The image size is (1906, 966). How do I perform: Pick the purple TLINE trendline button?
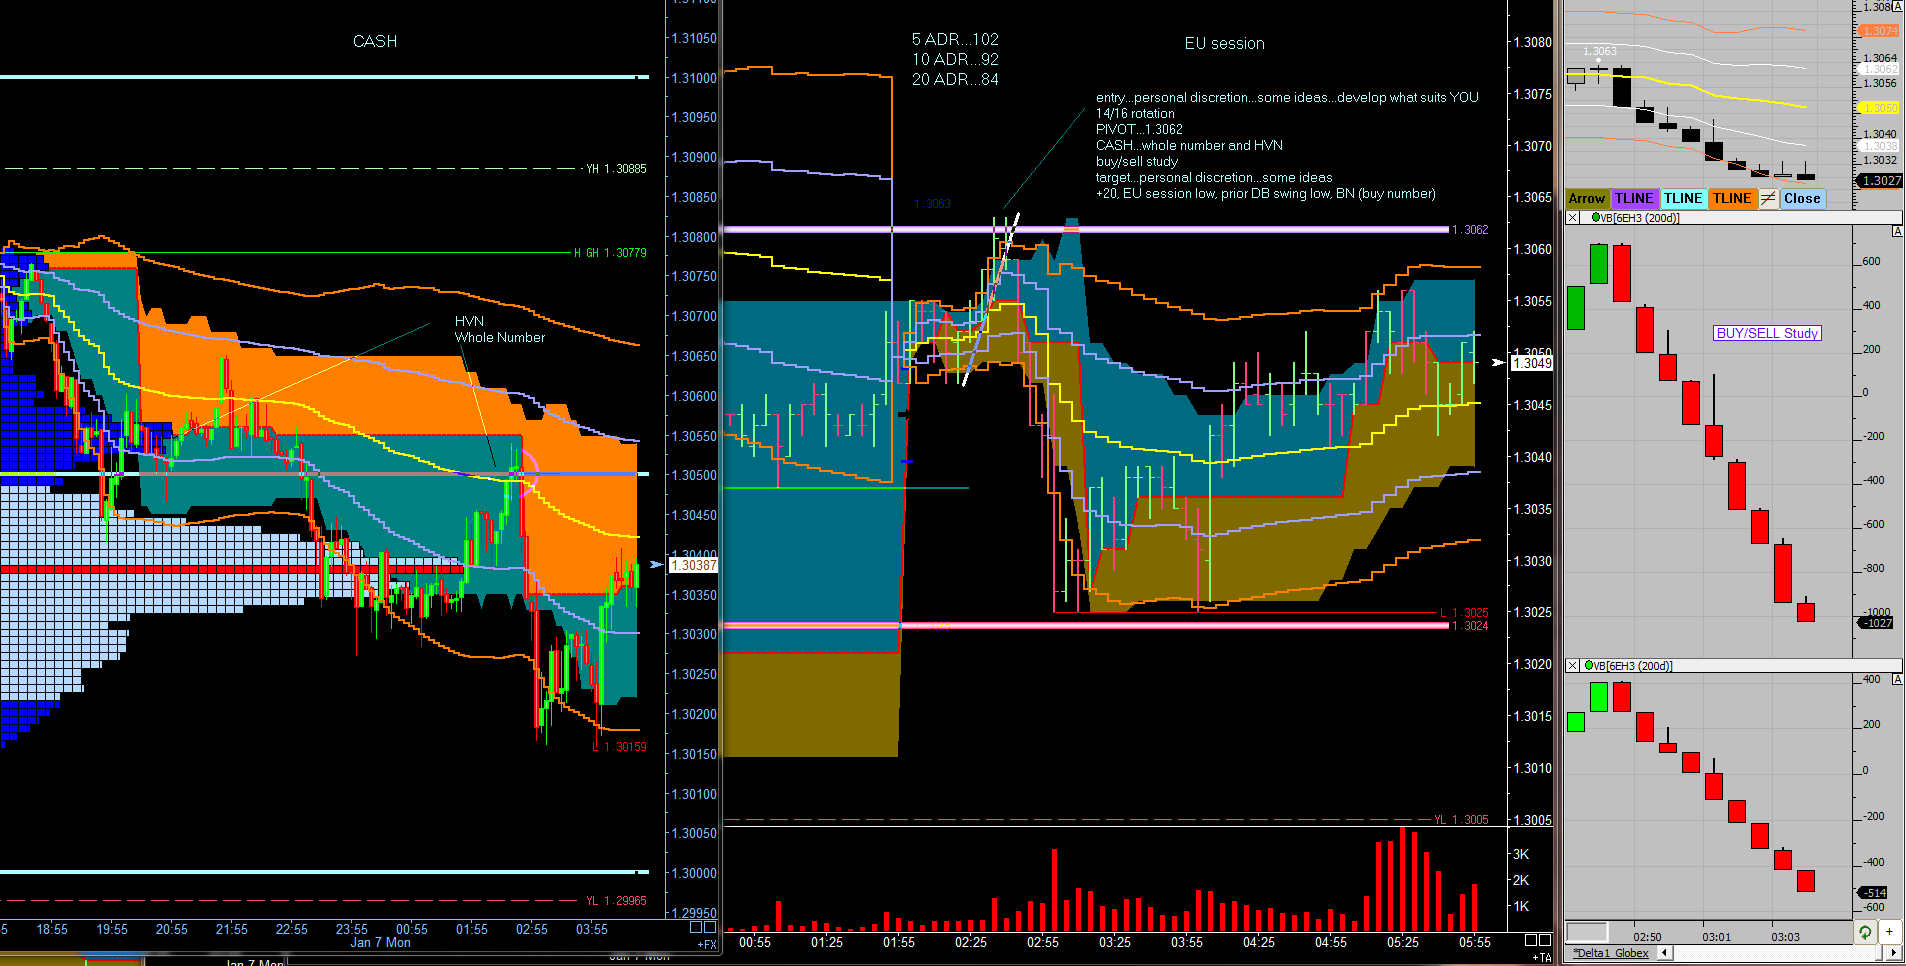[1634, 198]
